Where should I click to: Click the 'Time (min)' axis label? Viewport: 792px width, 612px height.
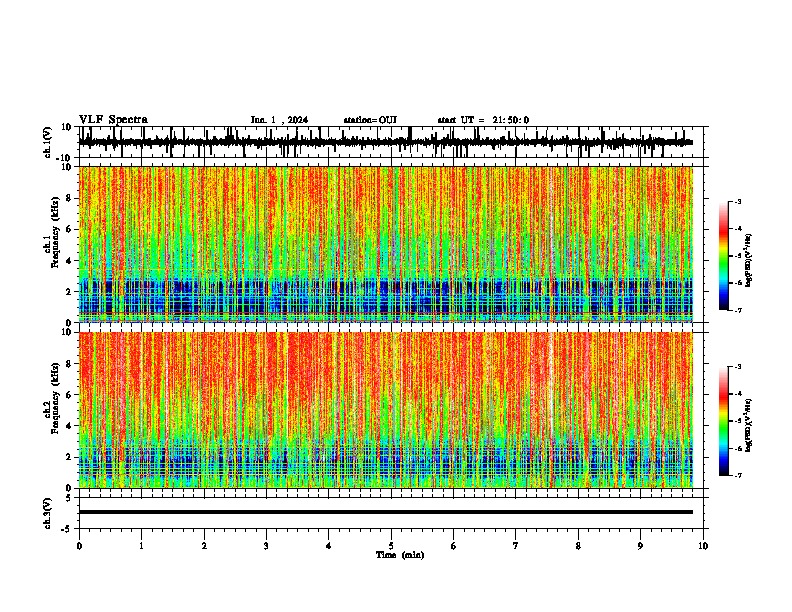pyautogui.click(x=400, y=555)
